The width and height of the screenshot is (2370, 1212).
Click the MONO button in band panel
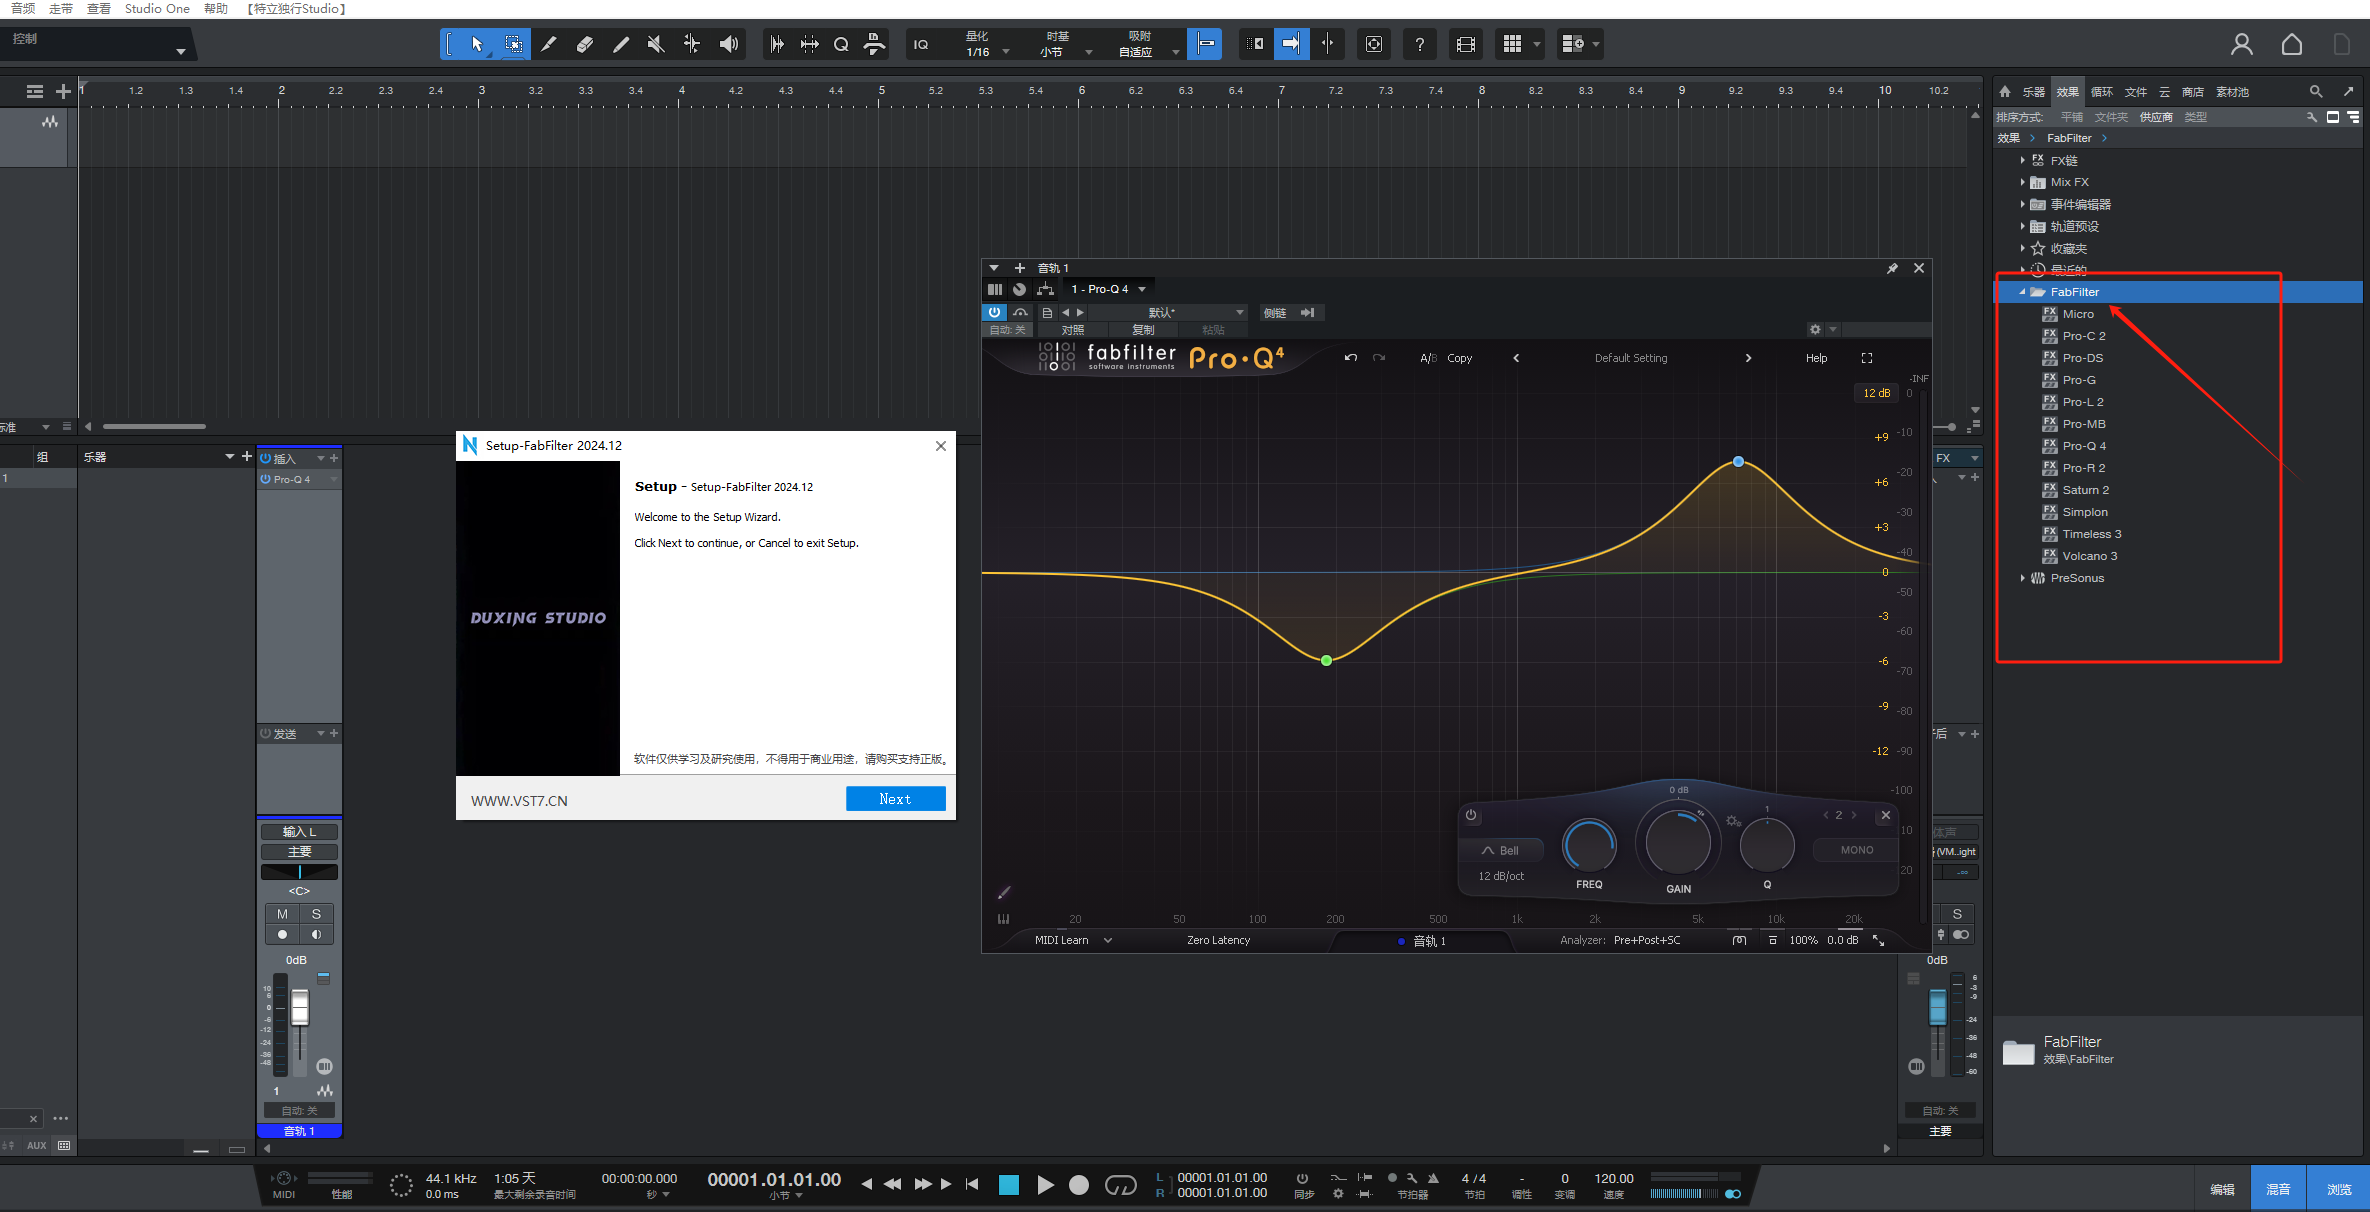pos(1857,850)
